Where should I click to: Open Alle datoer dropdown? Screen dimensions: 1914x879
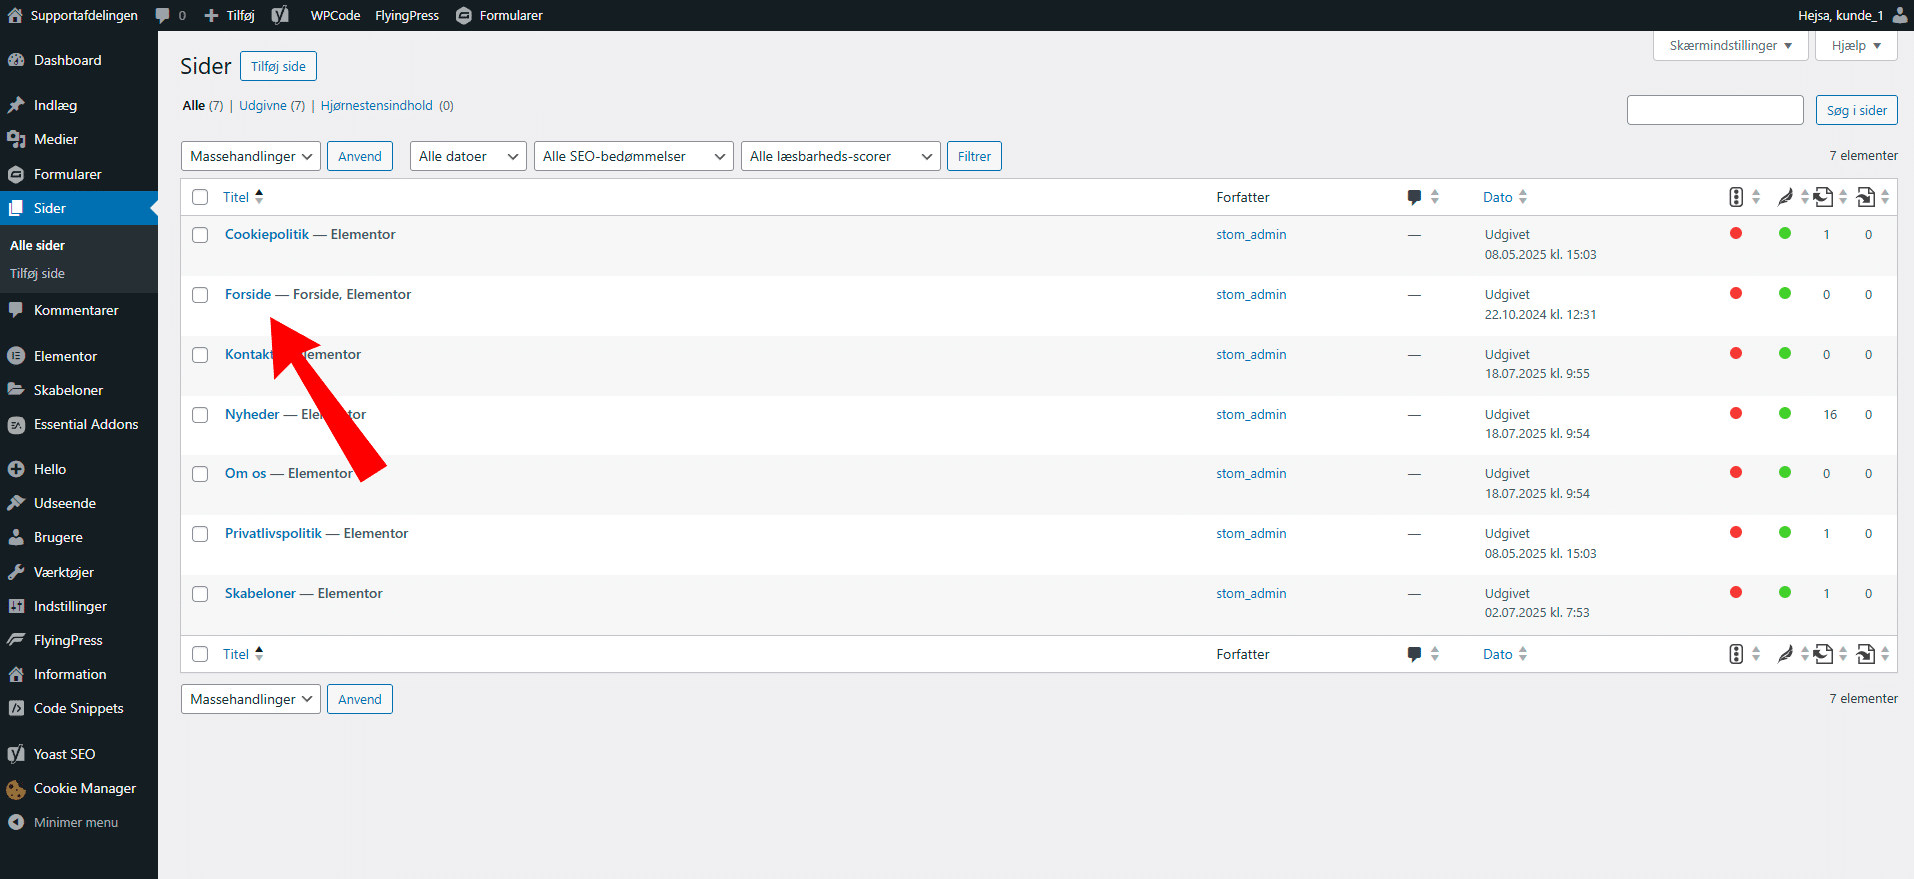468,156
